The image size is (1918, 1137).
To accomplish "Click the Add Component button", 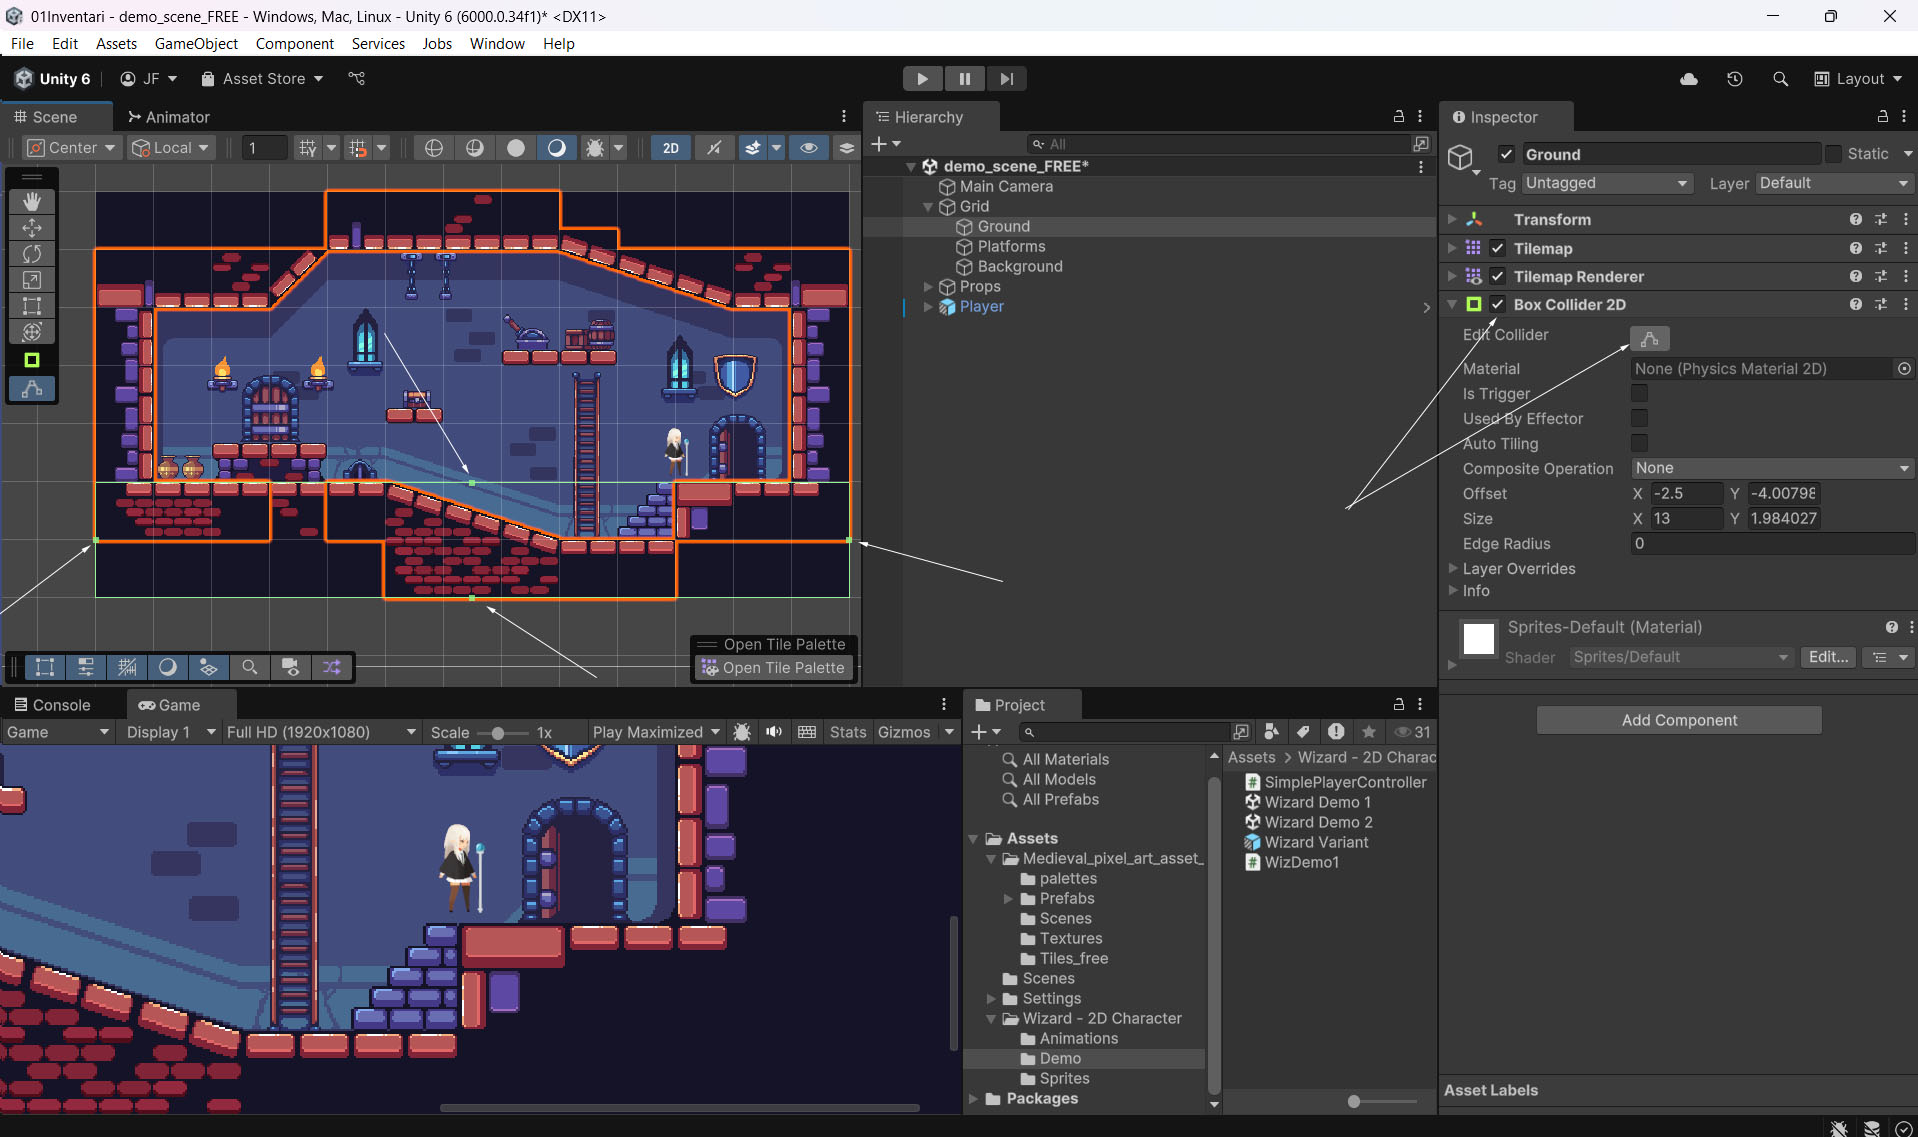I will point(1679,720).
